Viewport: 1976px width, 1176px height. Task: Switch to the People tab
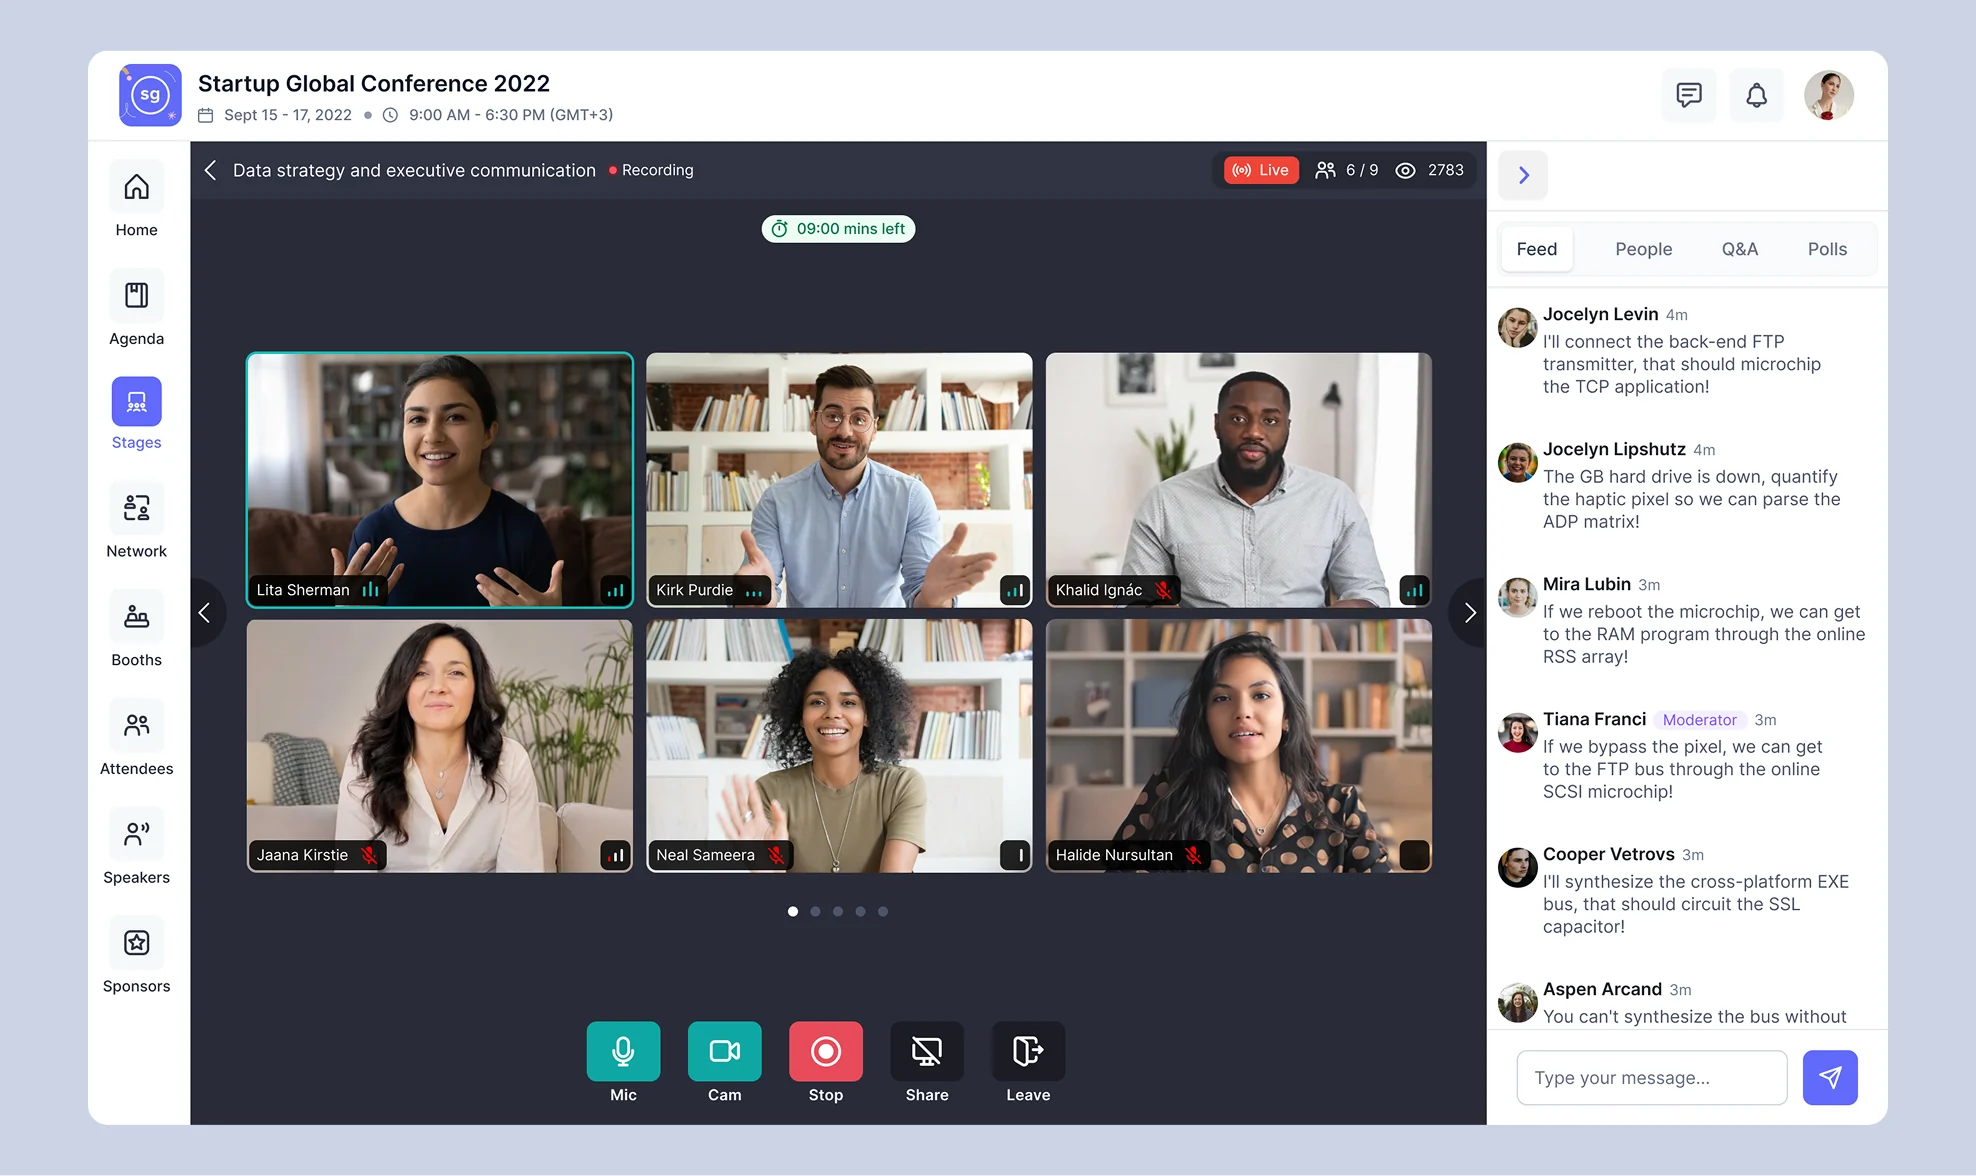coord(1643,249)
